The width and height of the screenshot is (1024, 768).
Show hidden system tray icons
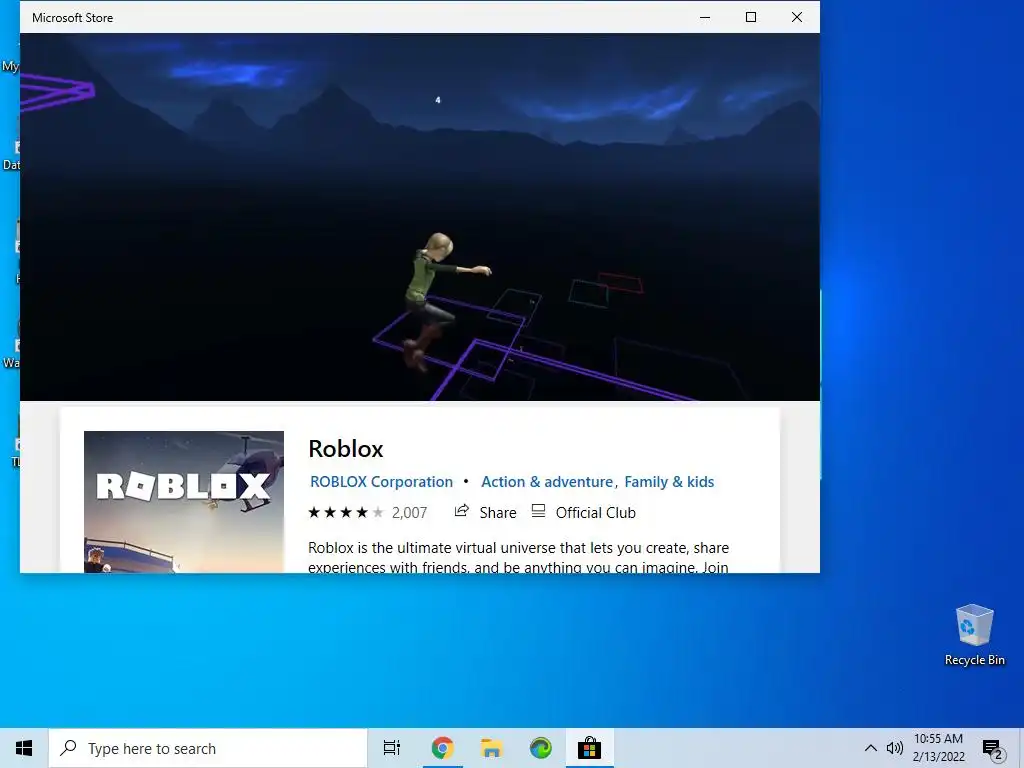coord(871,748)
